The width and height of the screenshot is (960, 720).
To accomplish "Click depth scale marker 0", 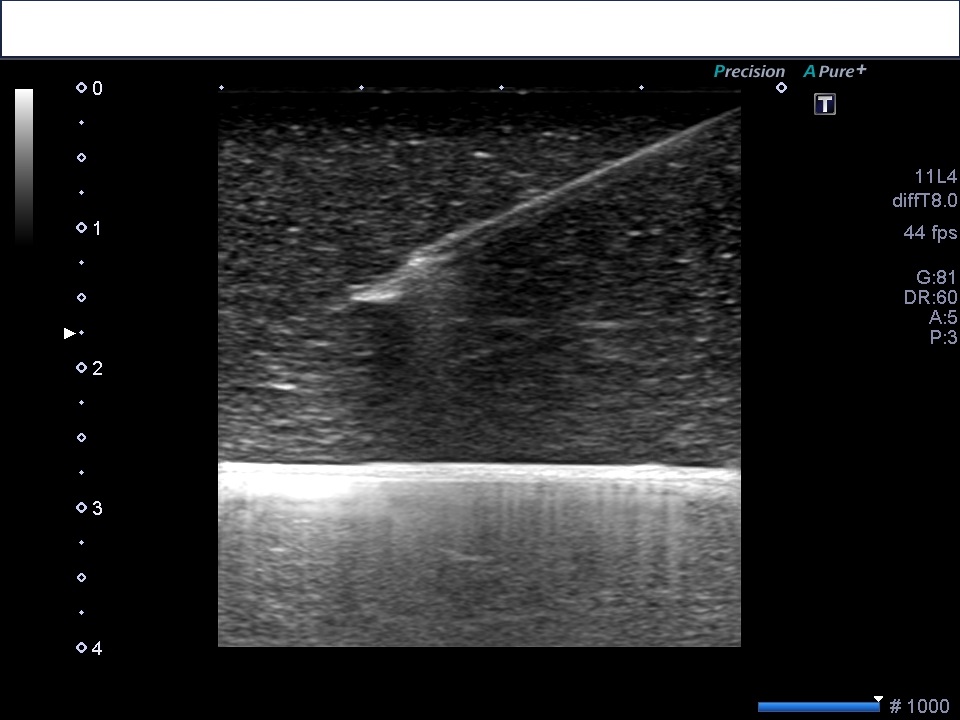I will (x=89, y=88).
